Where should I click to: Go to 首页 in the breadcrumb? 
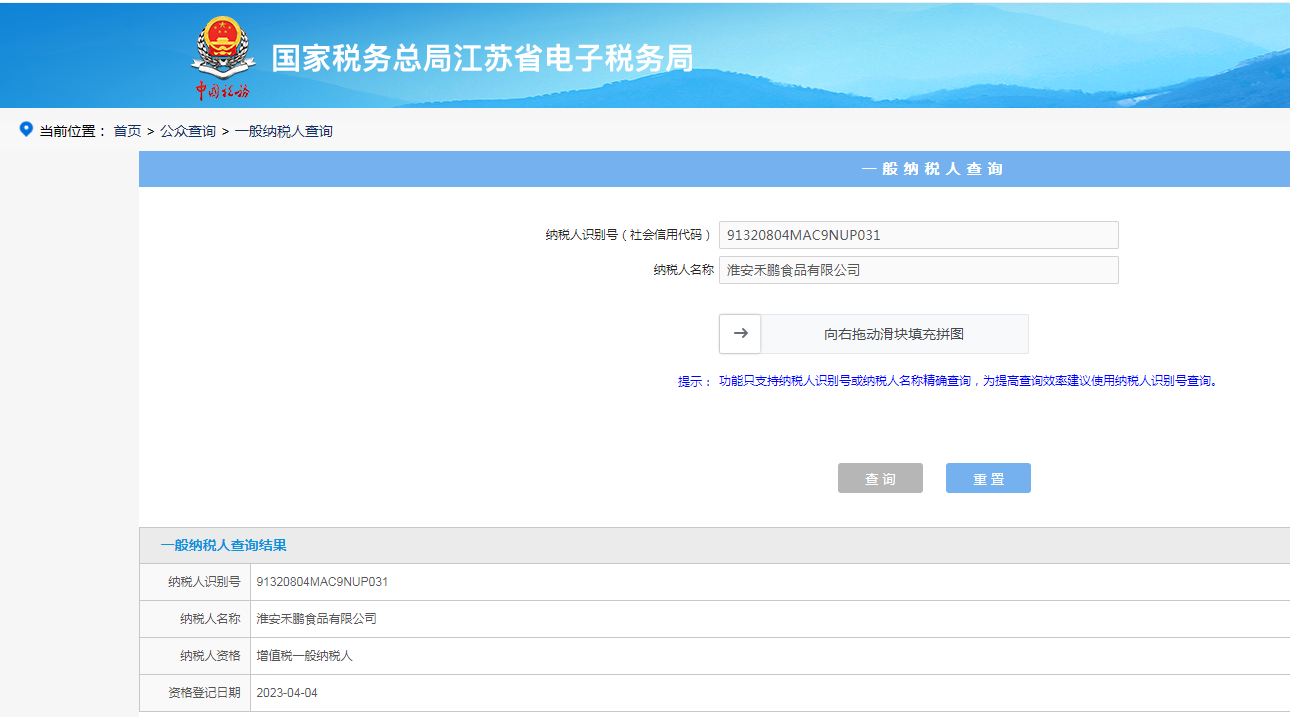click(127, 131)
